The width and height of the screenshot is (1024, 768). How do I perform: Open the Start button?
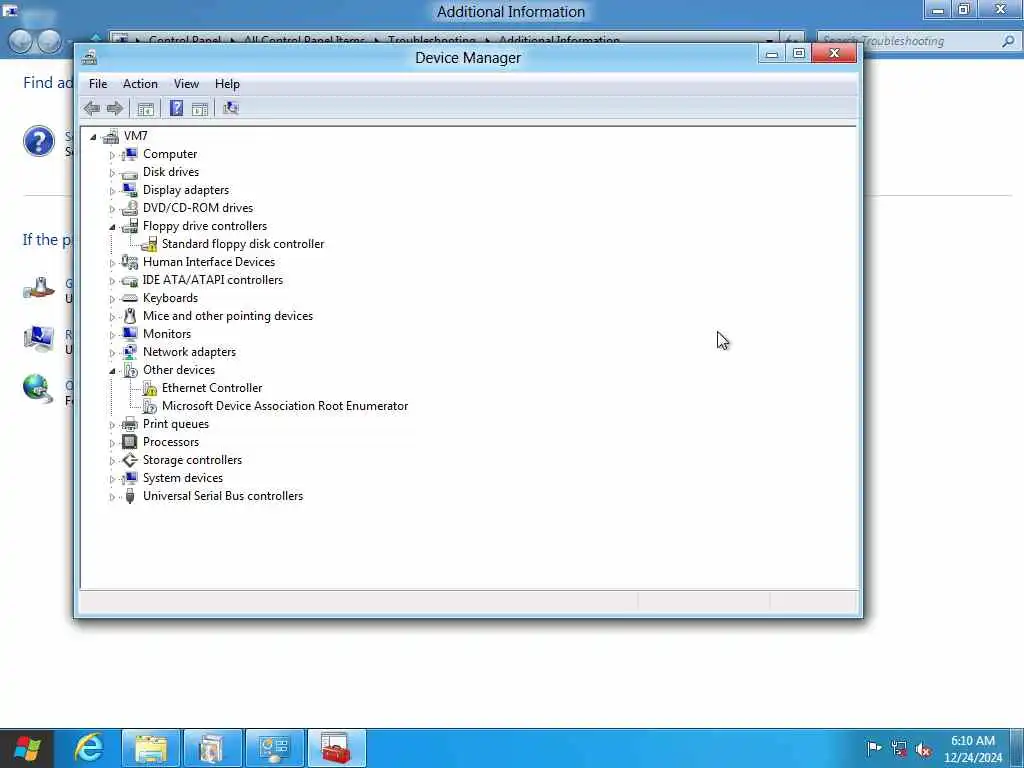(27, 748)
